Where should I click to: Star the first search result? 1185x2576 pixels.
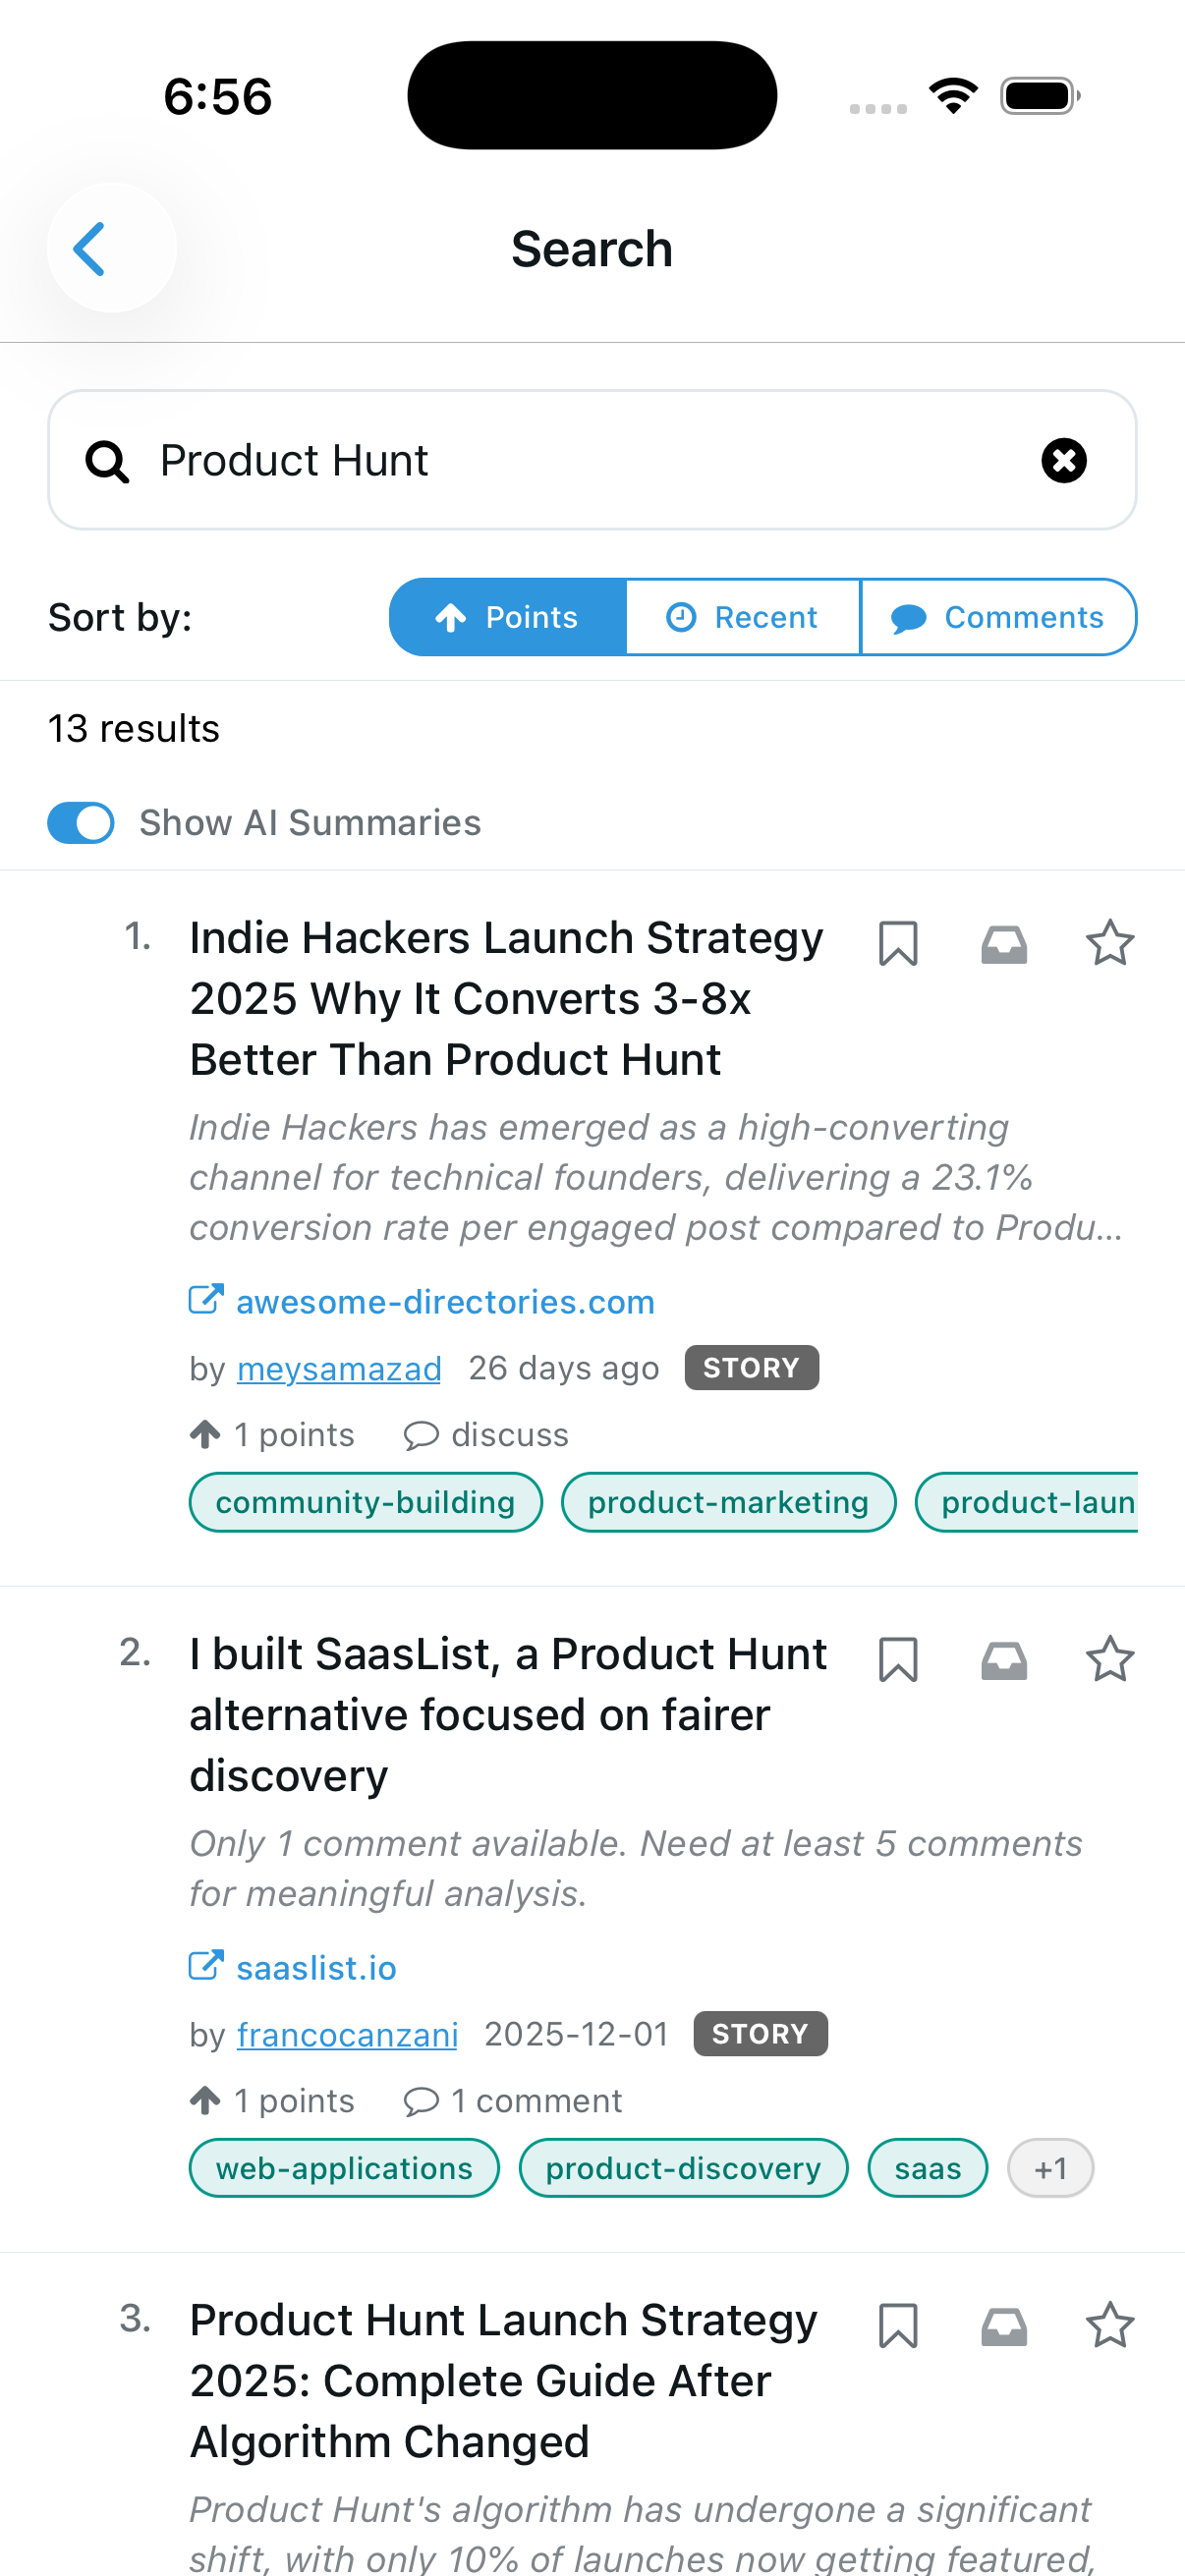(x=1110, y=942)
